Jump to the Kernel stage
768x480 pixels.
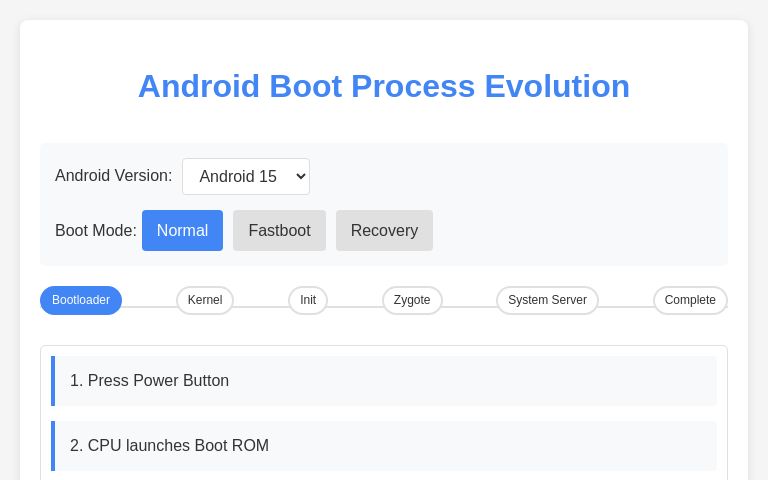pos(205,300)
